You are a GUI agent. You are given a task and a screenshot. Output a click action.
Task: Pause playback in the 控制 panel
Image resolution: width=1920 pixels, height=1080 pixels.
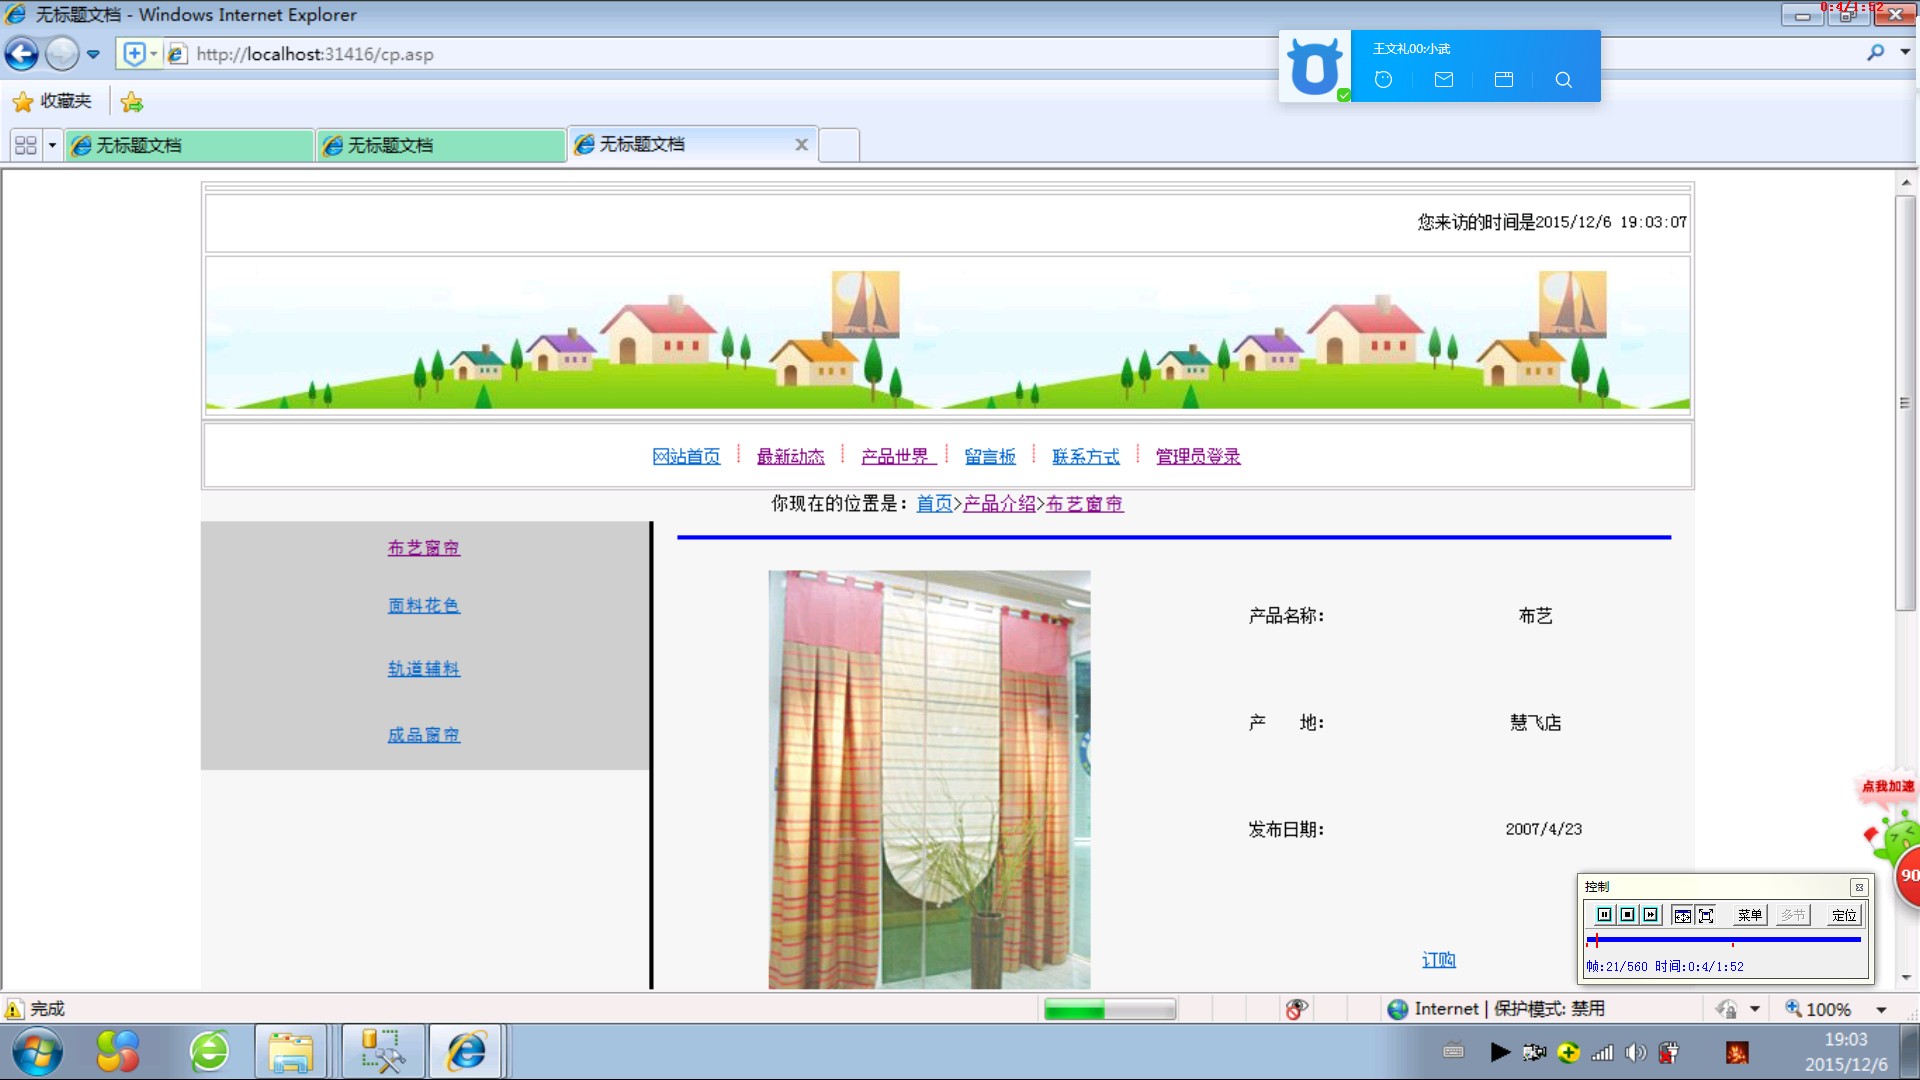point(1604,915)
